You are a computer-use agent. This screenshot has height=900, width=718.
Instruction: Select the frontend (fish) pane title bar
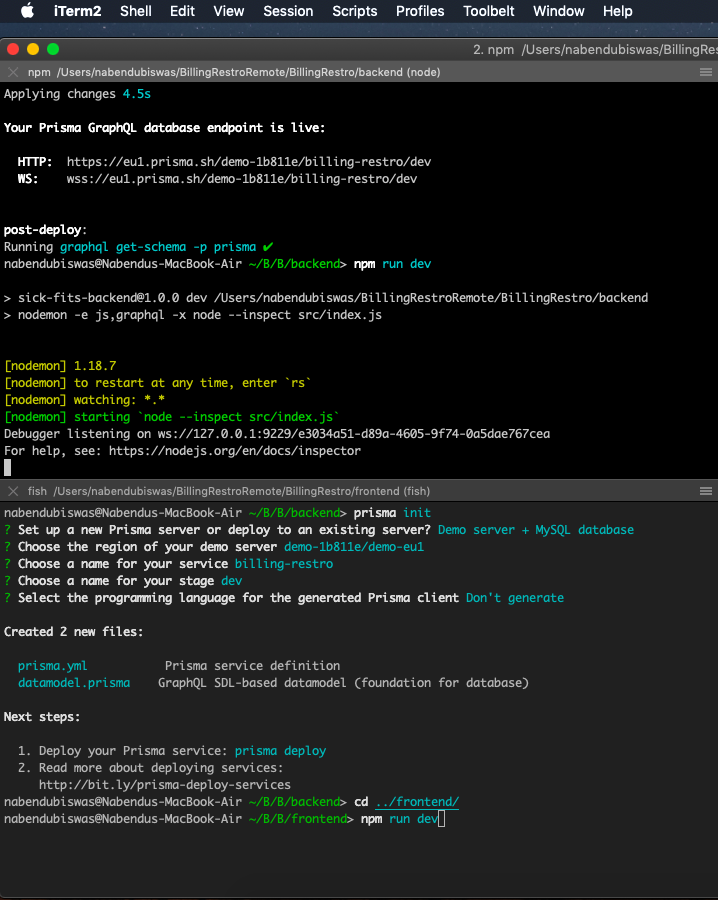[x=359, y=491]
